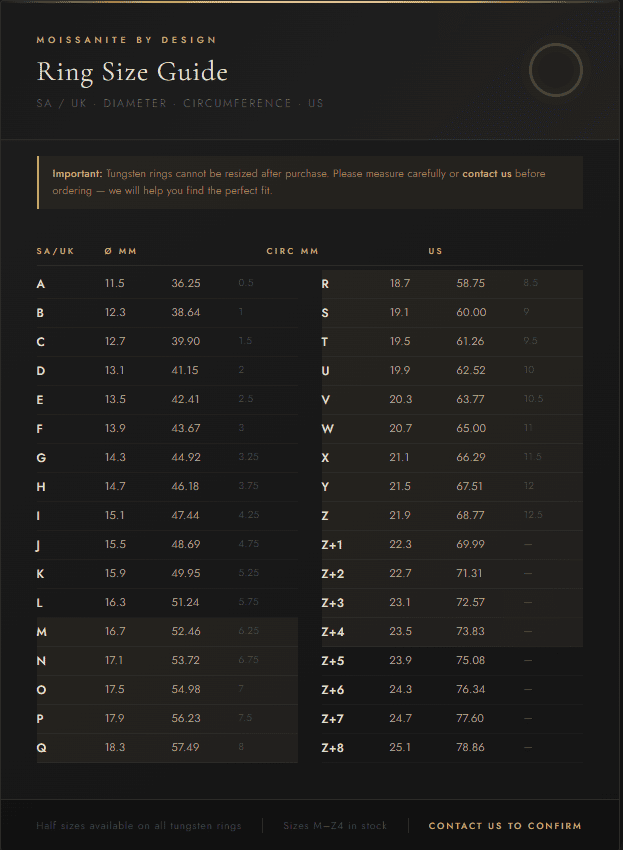This screenshot has width=623, height=850.
Task: Click the Moissanite By Design brand text
Action: [x=126, y=40]
